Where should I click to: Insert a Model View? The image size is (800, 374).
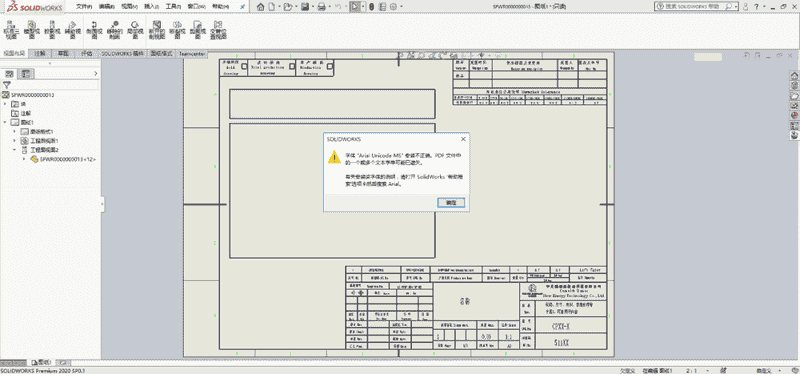coord(31,30)
